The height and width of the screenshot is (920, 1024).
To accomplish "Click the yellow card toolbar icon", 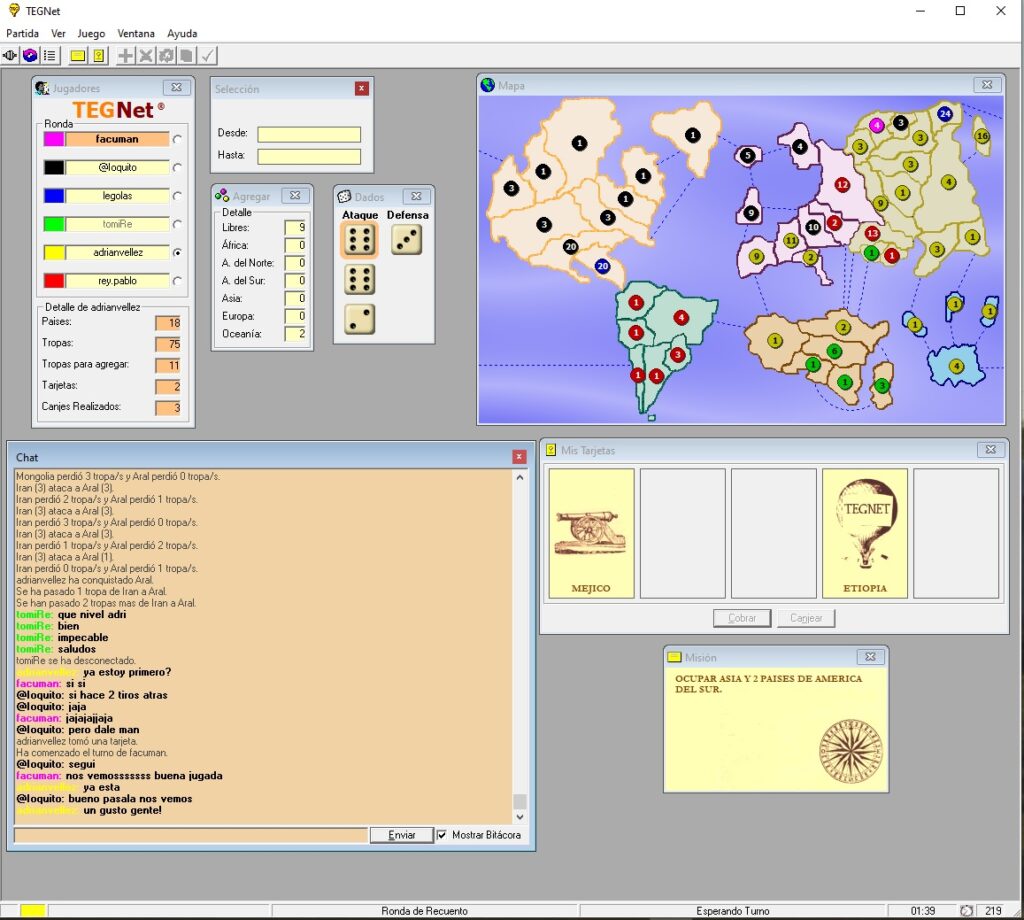I will [x=78, y=55].
